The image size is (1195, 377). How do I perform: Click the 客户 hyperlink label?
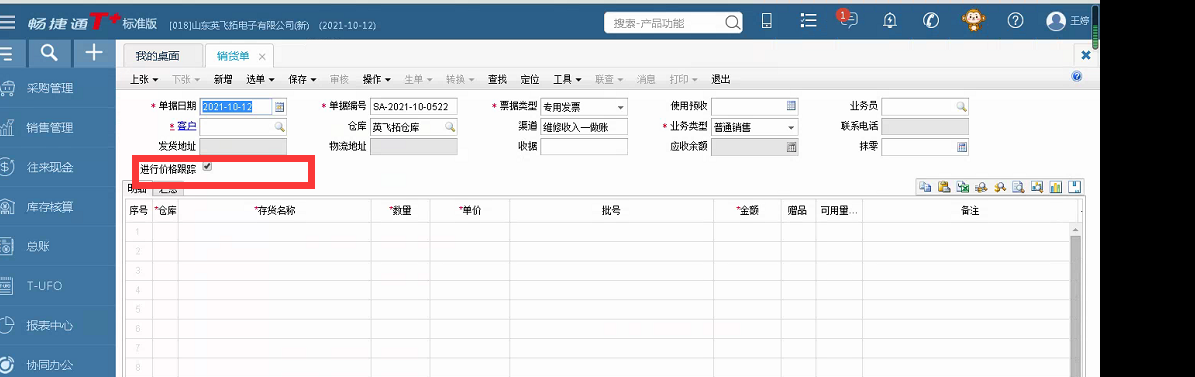[187, 126]
